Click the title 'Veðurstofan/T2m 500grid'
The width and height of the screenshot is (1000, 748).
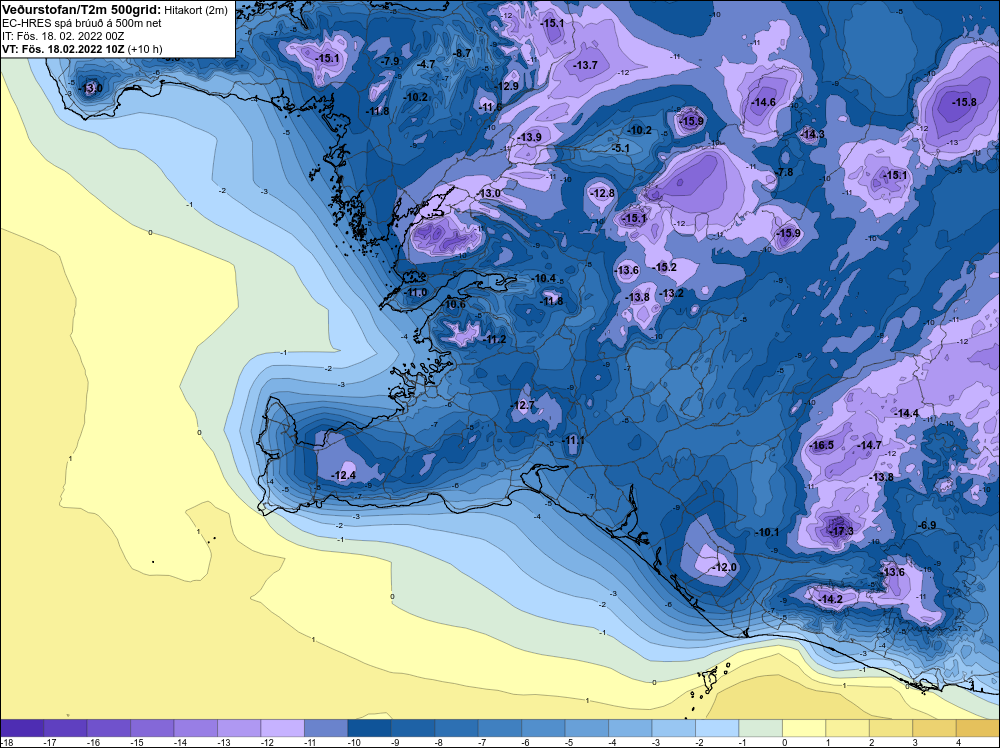coord(82,10)
